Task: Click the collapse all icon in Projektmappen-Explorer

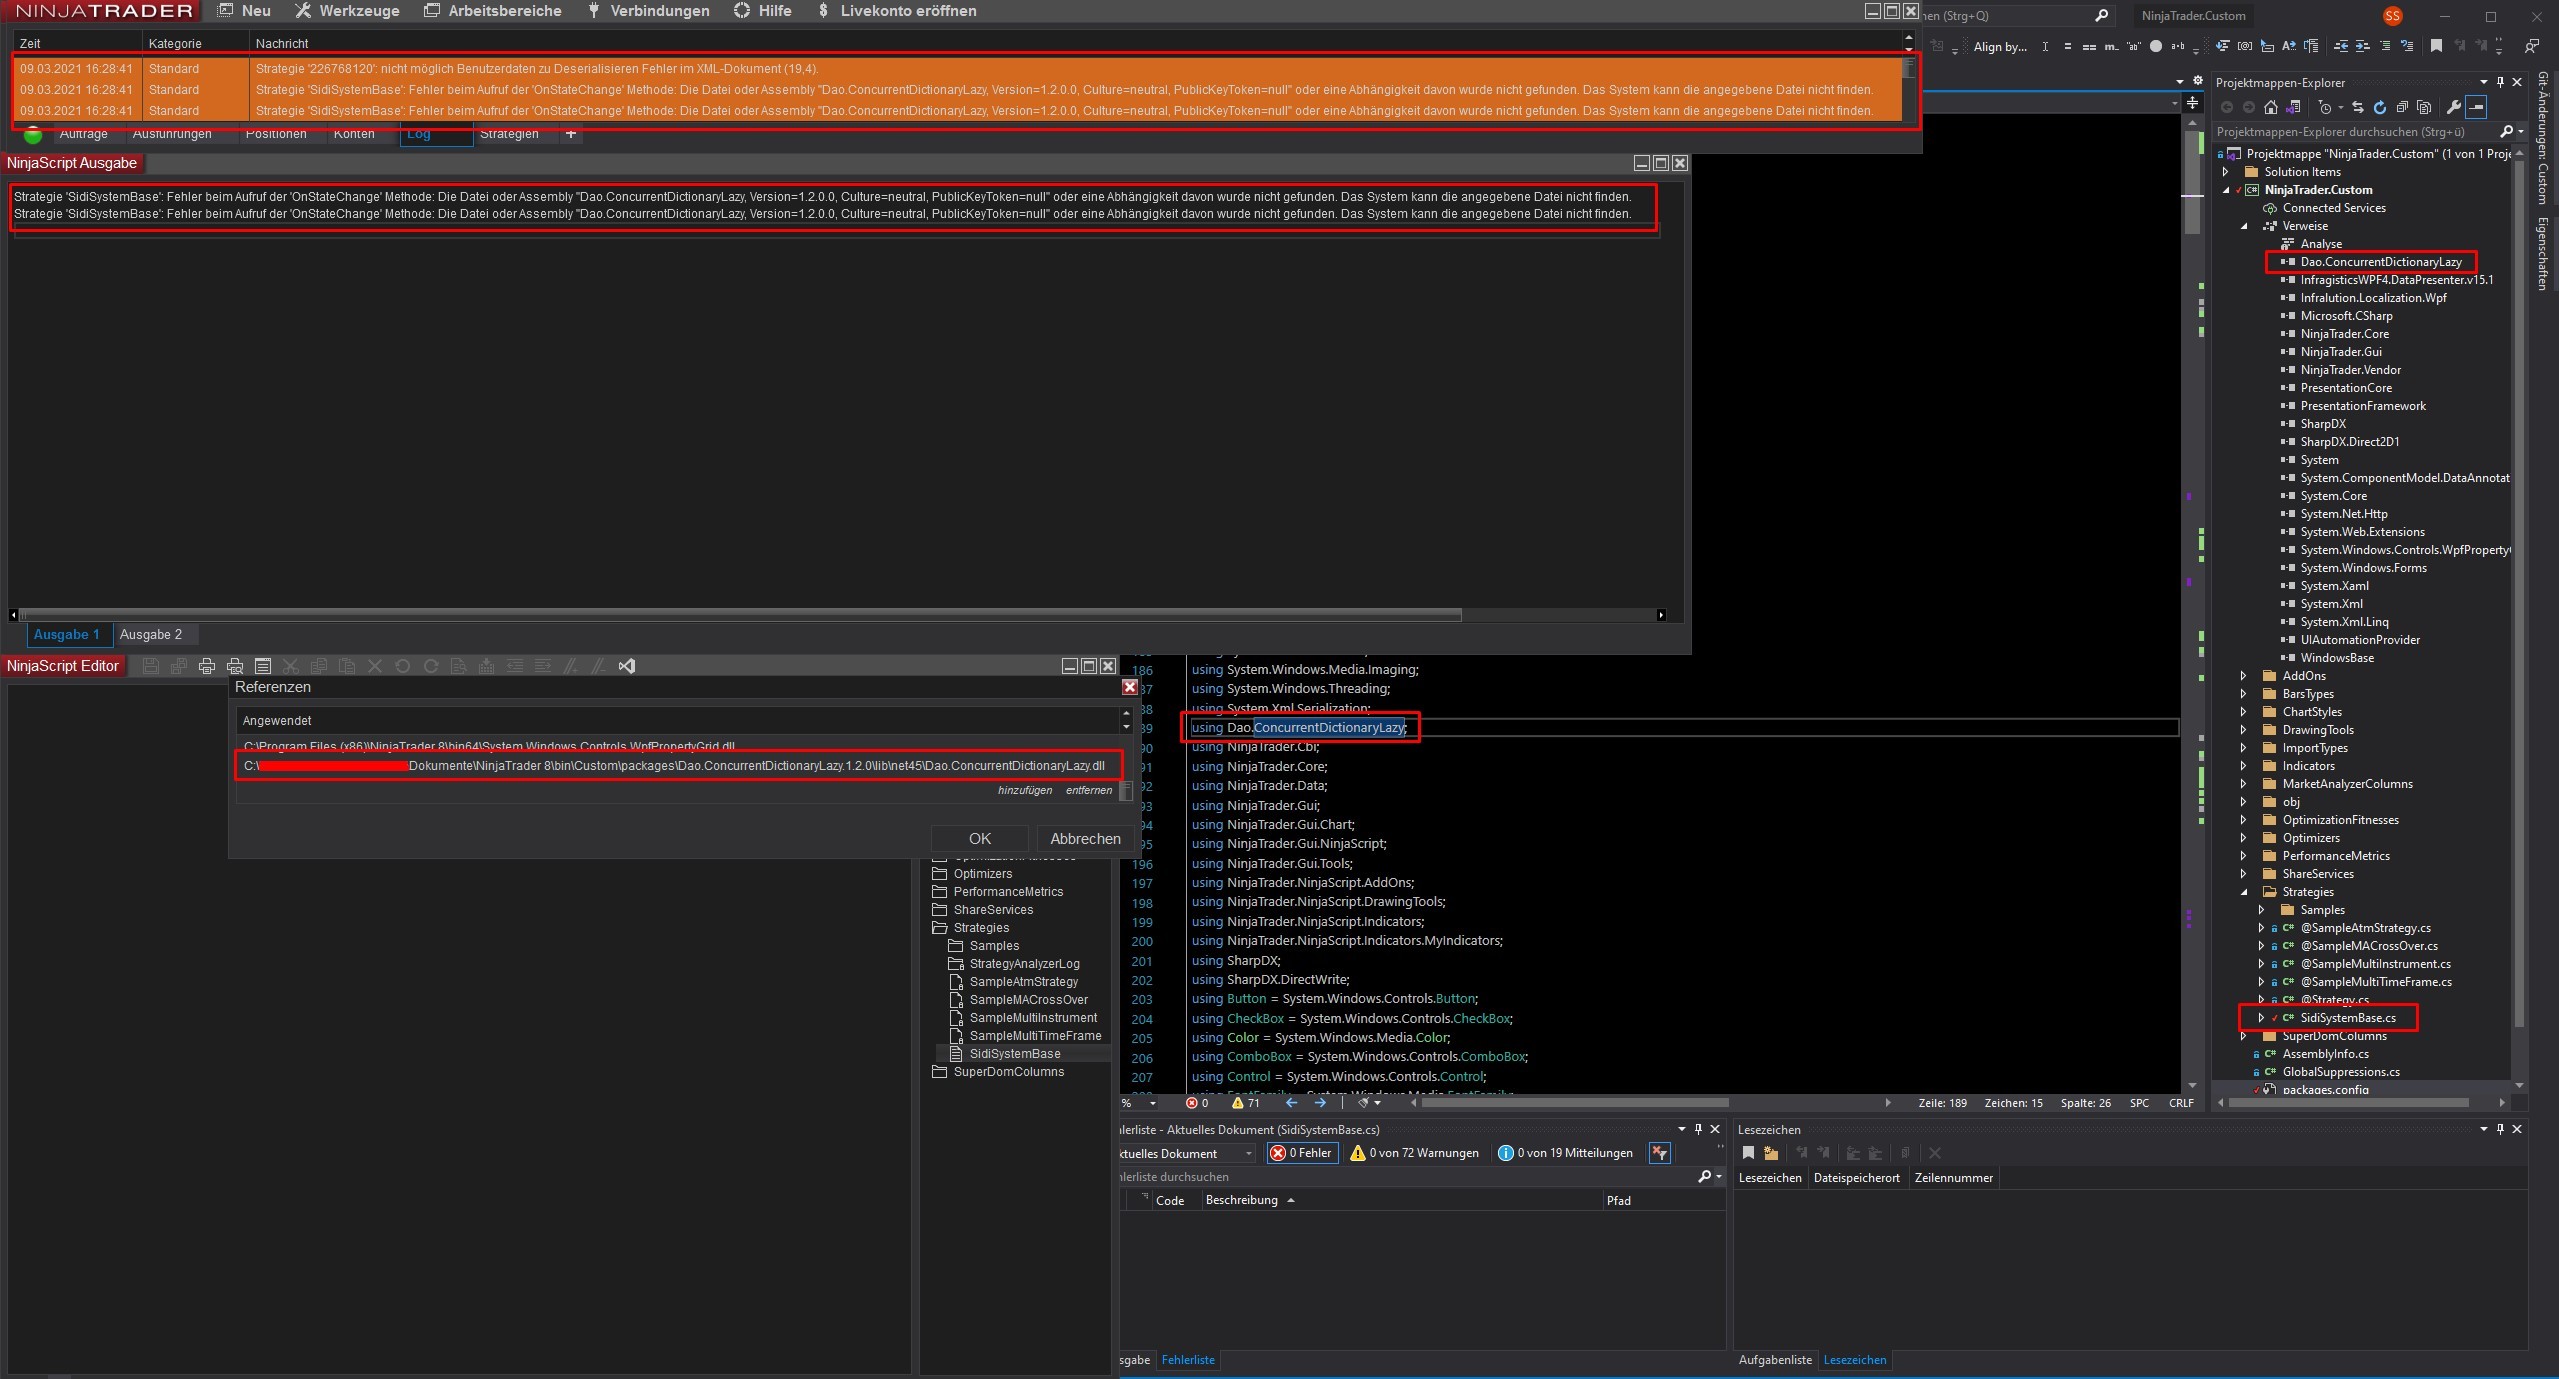Action: tap(2402, 107)
